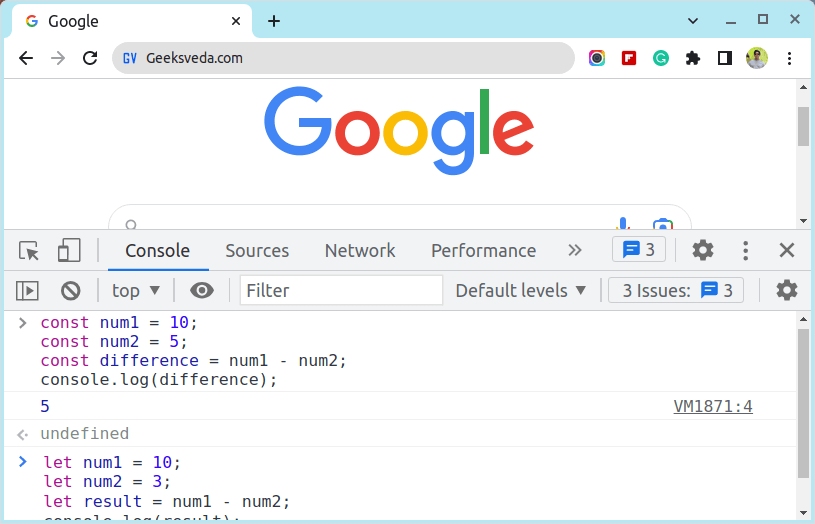The width and height of the screenshot is (815, 524).
Task: Switch to the Performance tab
Action: (x=483, y=251)
